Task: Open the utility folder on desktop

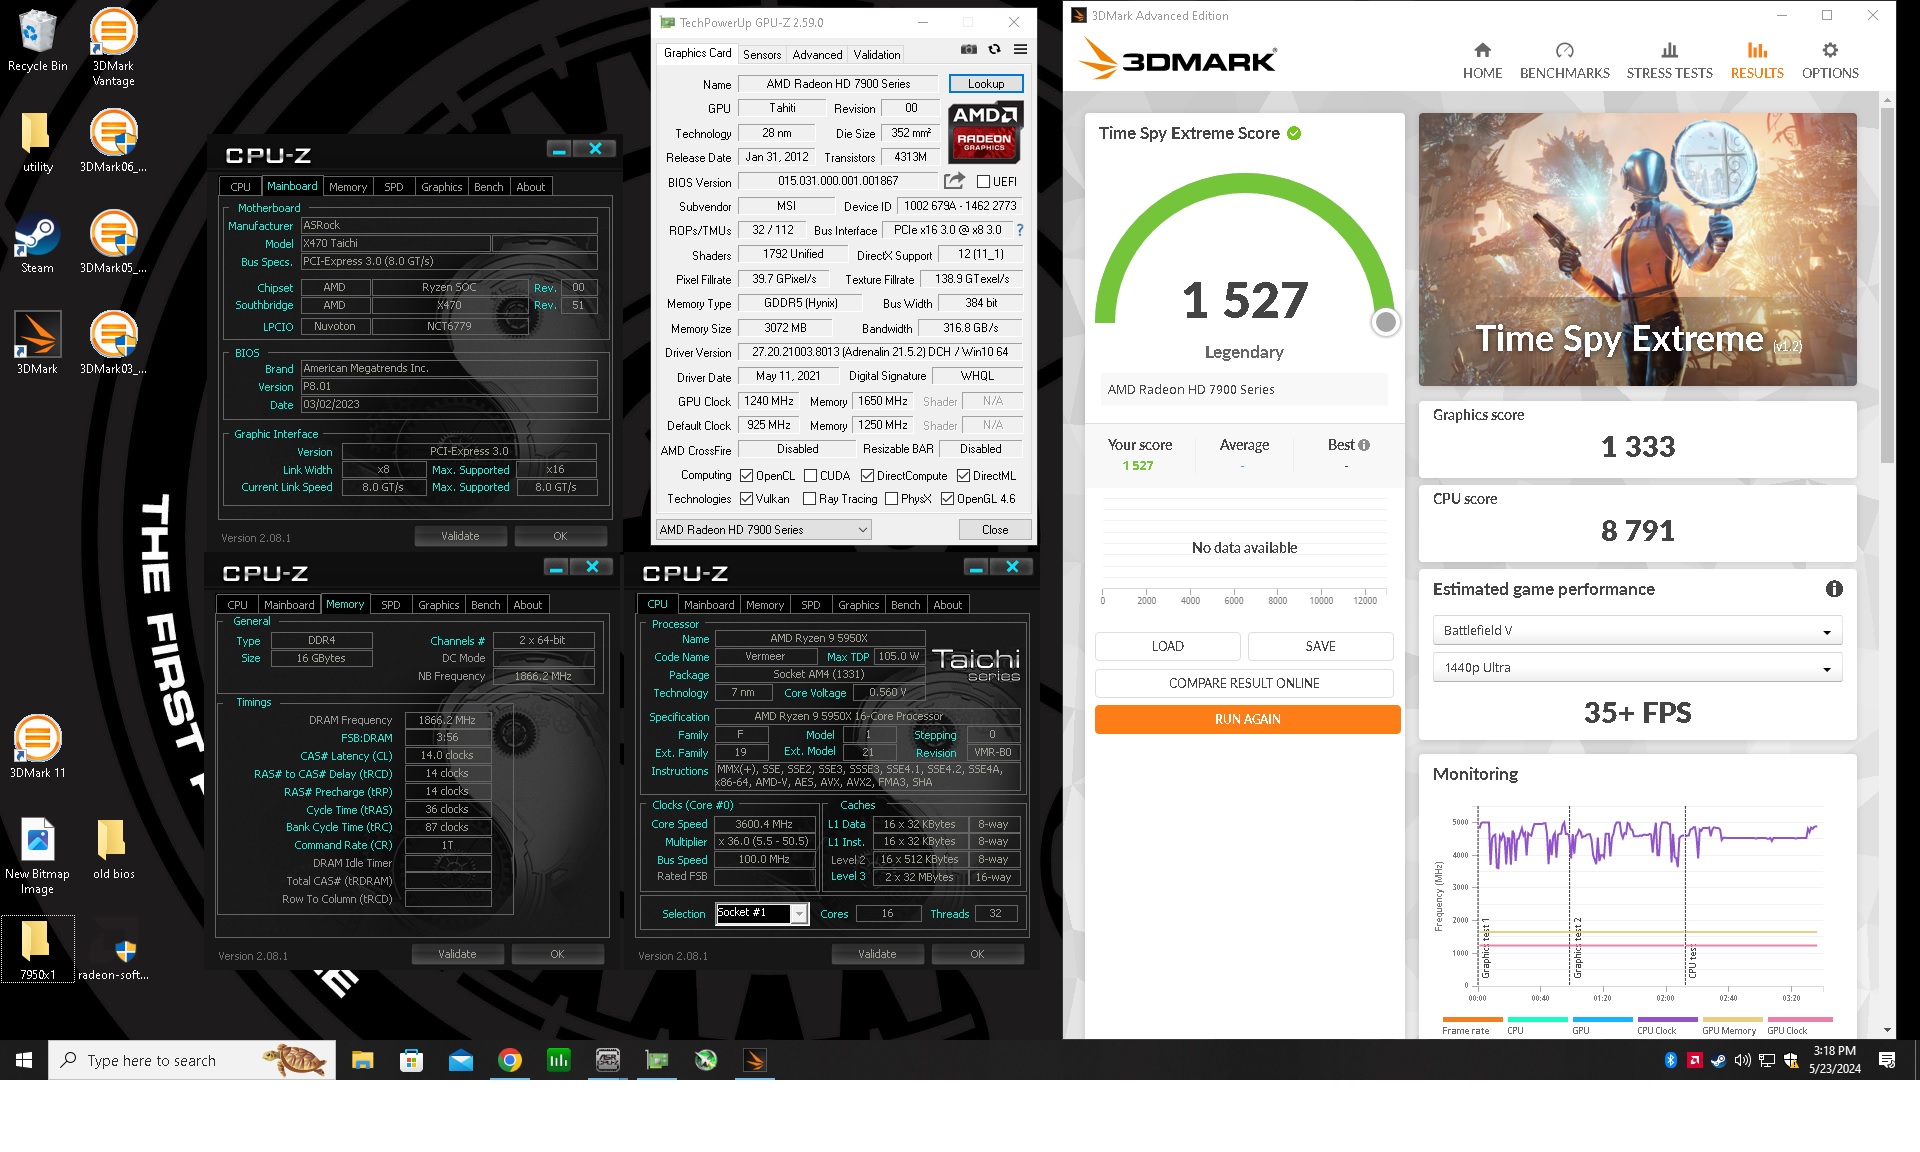Action: 37,141
